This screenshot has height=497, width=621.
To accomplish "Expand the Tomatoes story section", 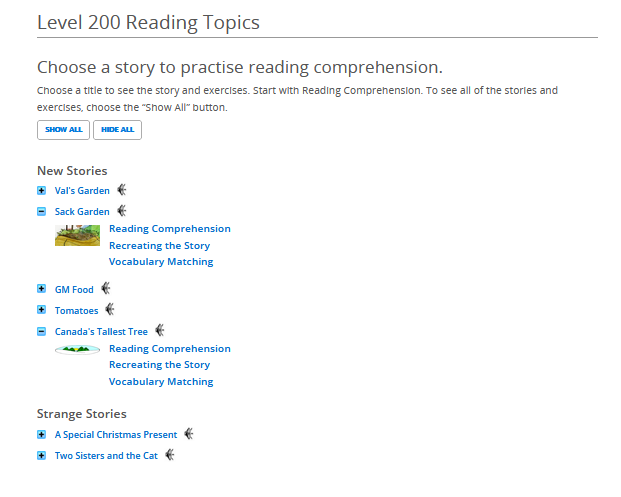I will click(42, 311).
